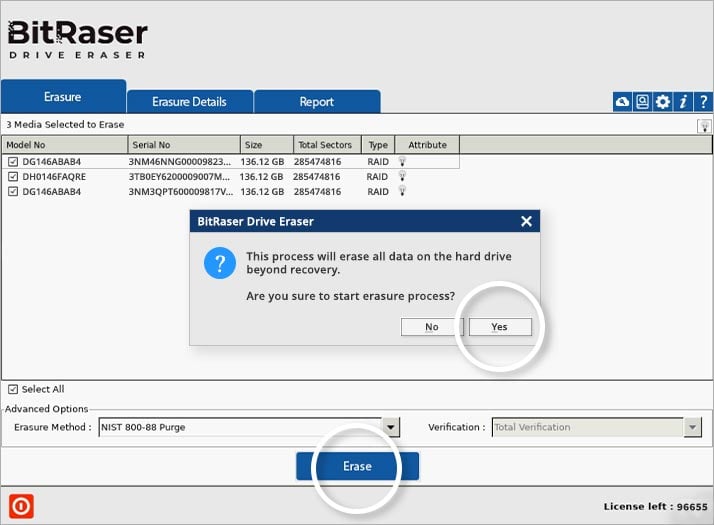Uncheck drive with serial 3NM3QPT600009817V
The width and height of the screenshot is (714, 525).
[x=13, y=192]
